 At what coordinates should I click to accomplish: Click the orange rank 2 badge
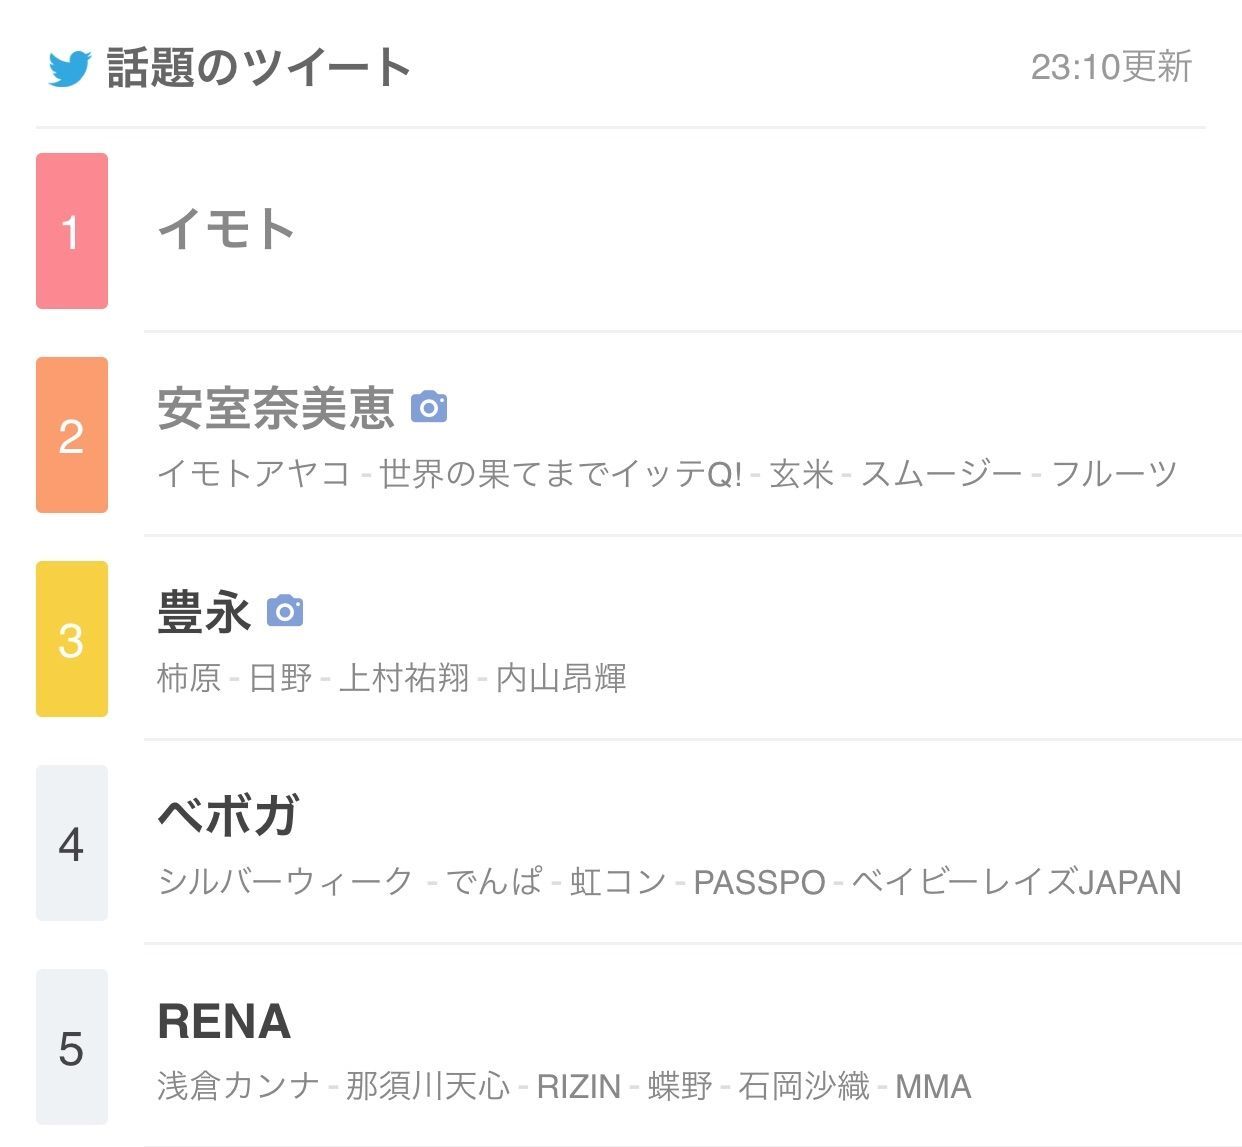coord(72,435)
